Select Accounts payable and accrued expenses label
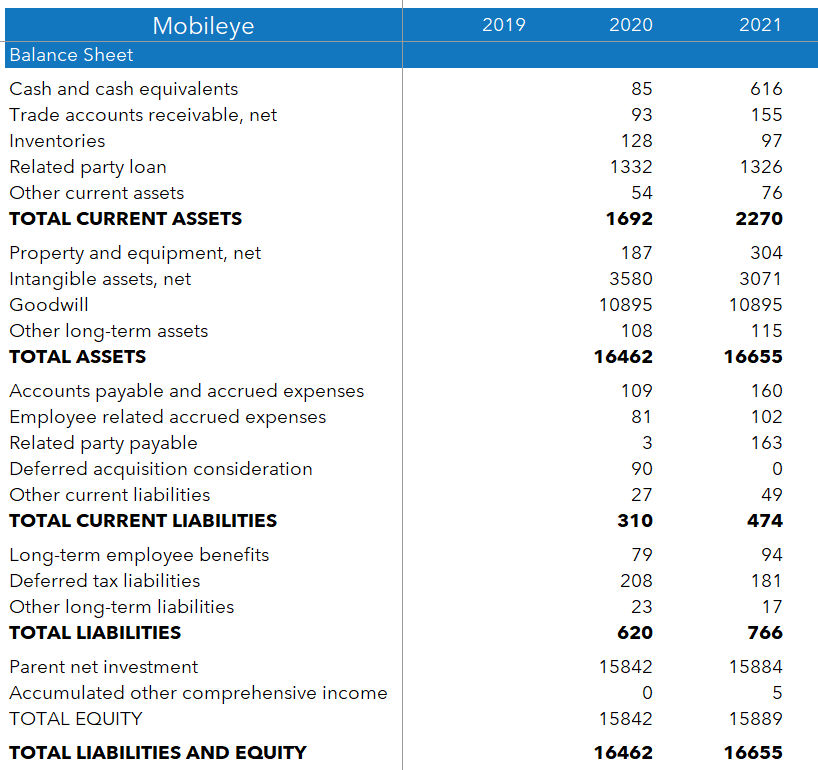Screen dimensions: 818x770 187,392
